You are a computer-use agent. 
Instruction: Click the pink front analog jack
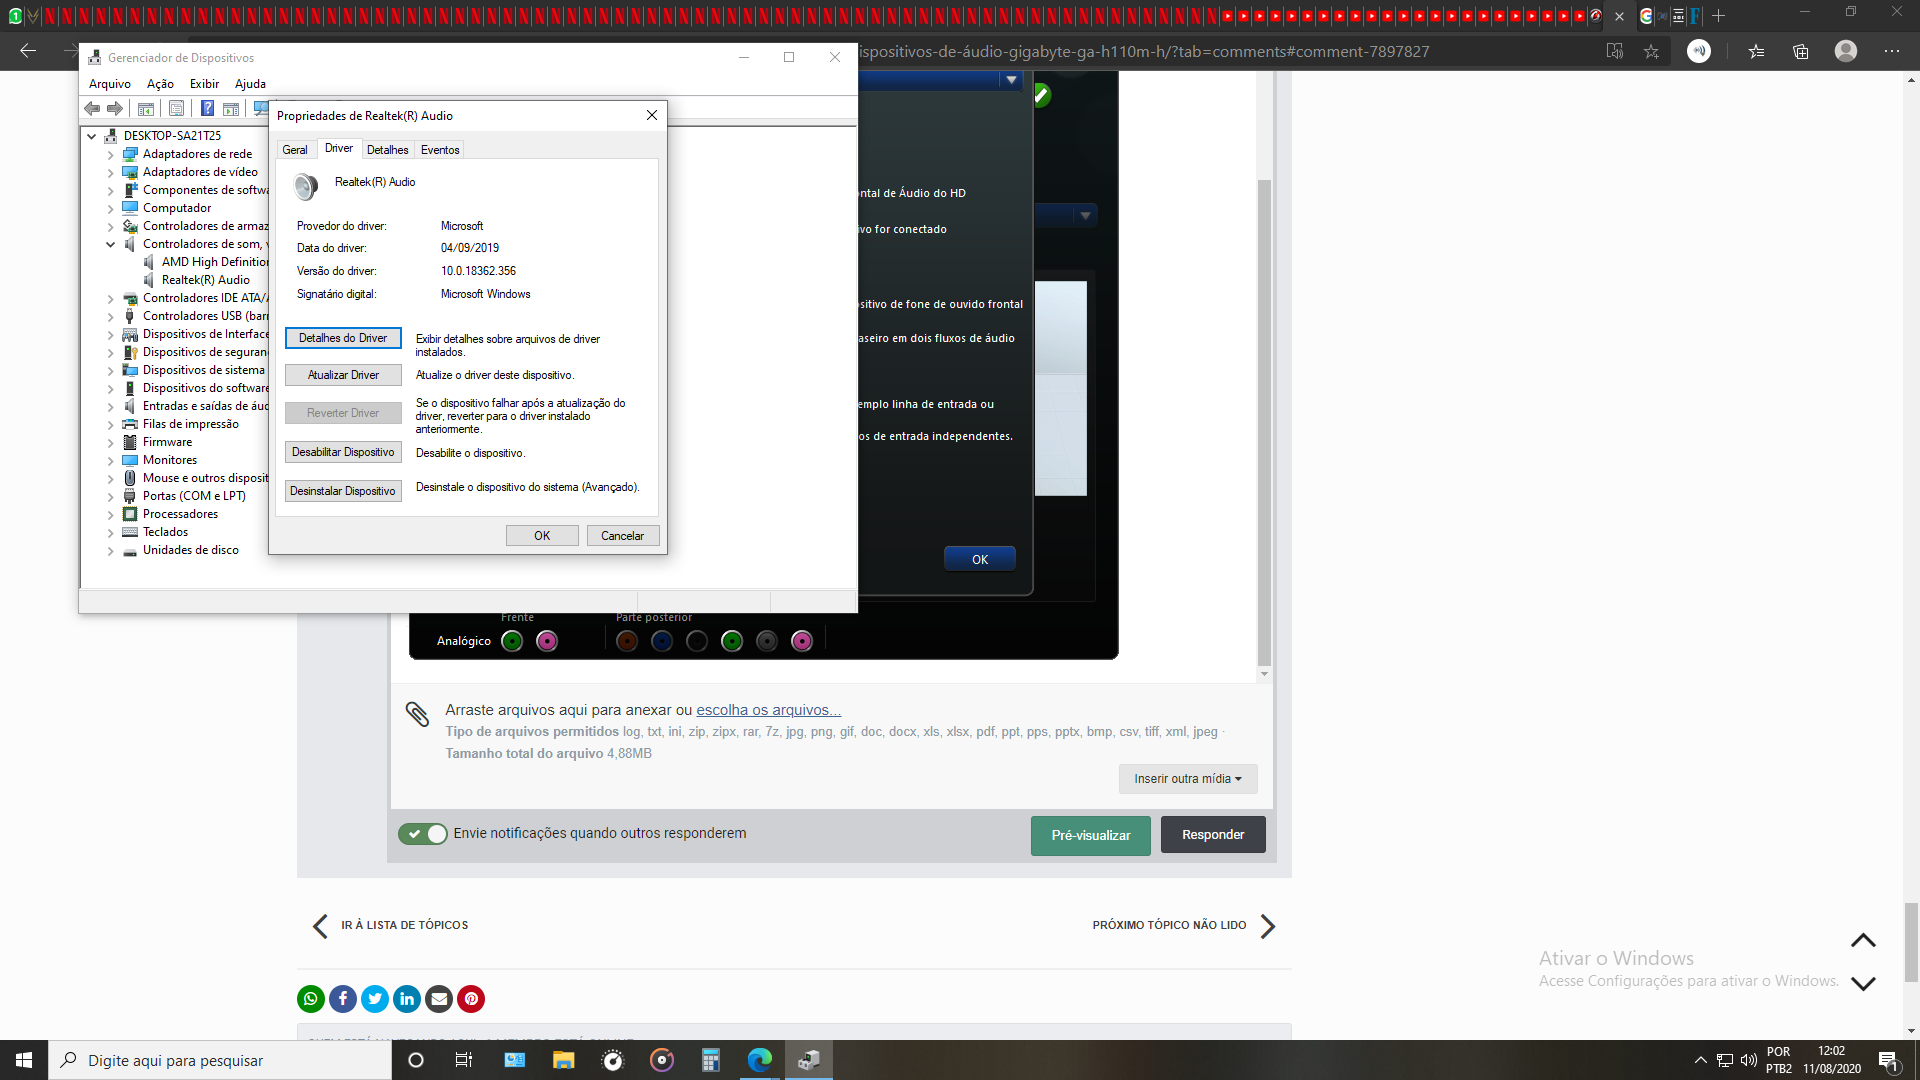click(x=547, y=641)
